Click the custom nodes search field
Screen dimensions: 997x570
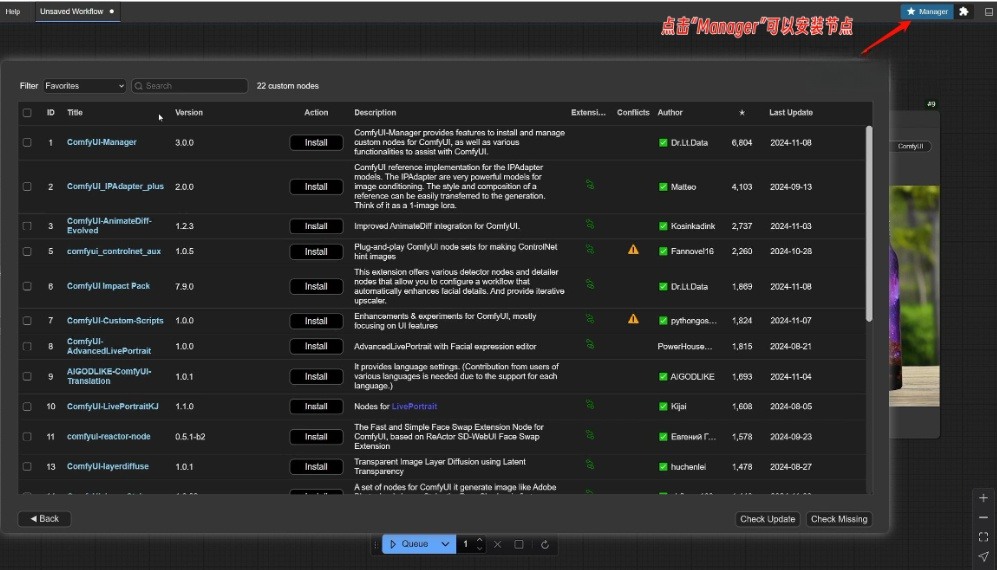click(x=190, y=86)
